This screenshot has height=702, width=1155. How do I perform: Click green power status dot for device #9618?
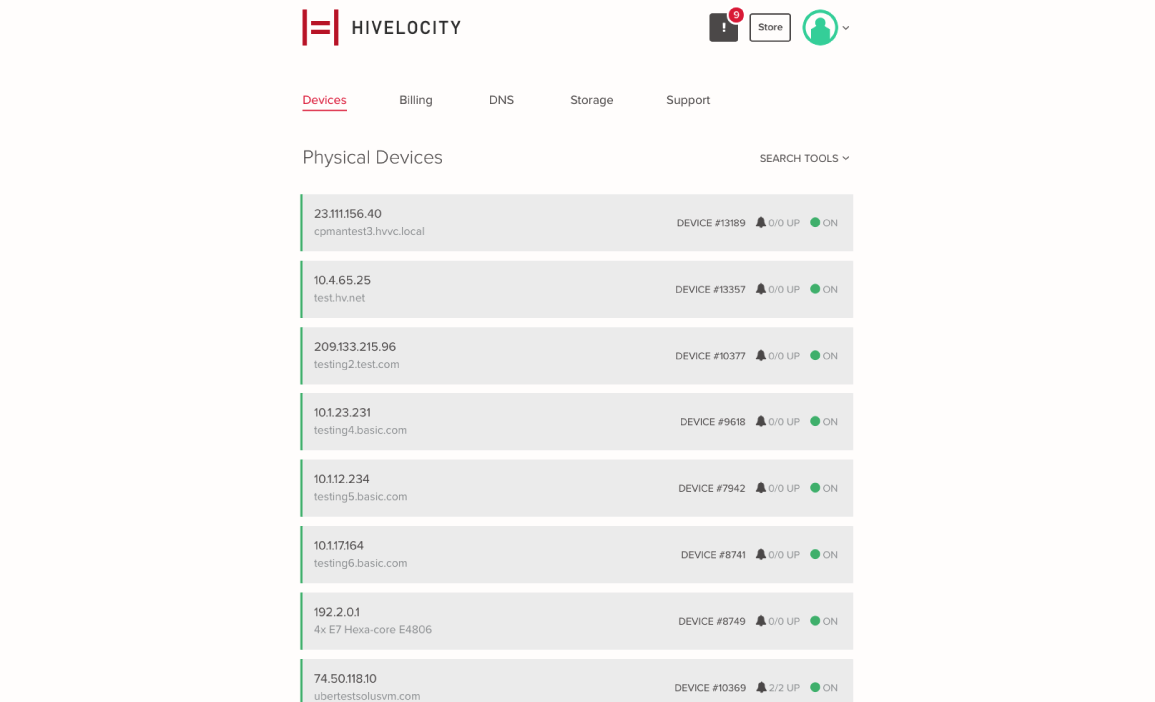pos(815,421)
